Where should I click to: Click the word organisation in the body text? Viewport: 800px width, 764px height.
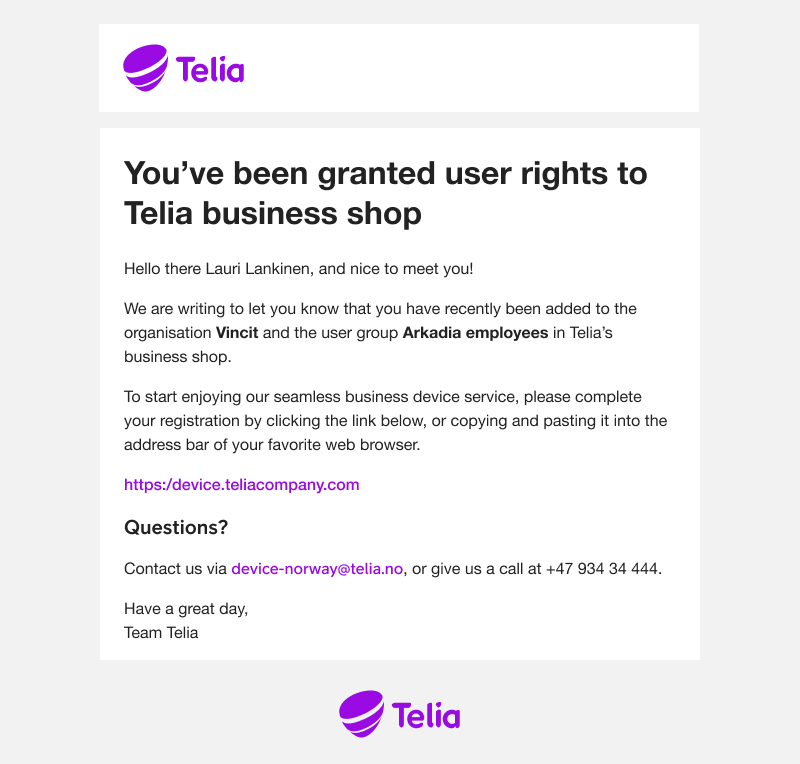[x=167, y=333]
